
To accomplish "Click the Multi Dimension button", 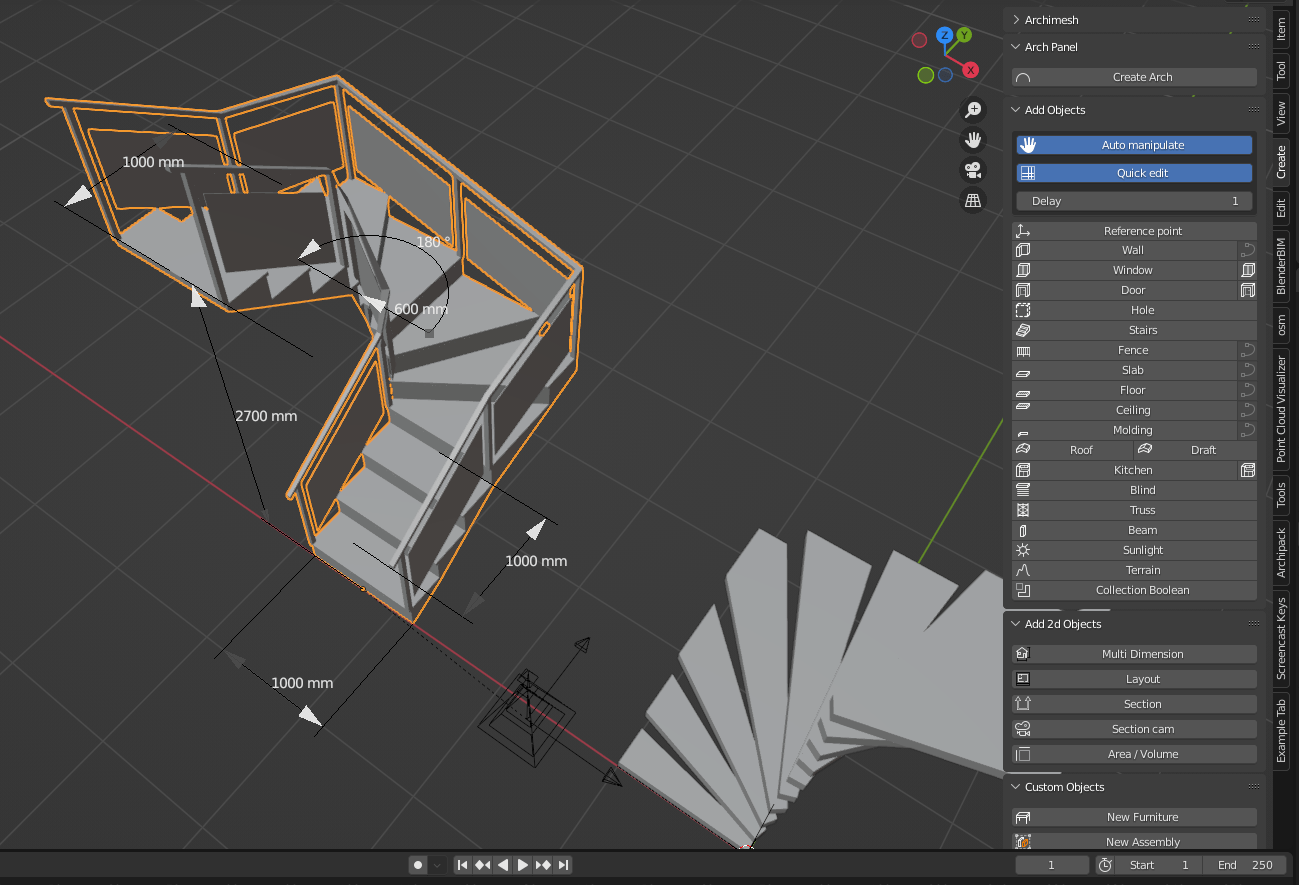I will (x=1133, y=653).
